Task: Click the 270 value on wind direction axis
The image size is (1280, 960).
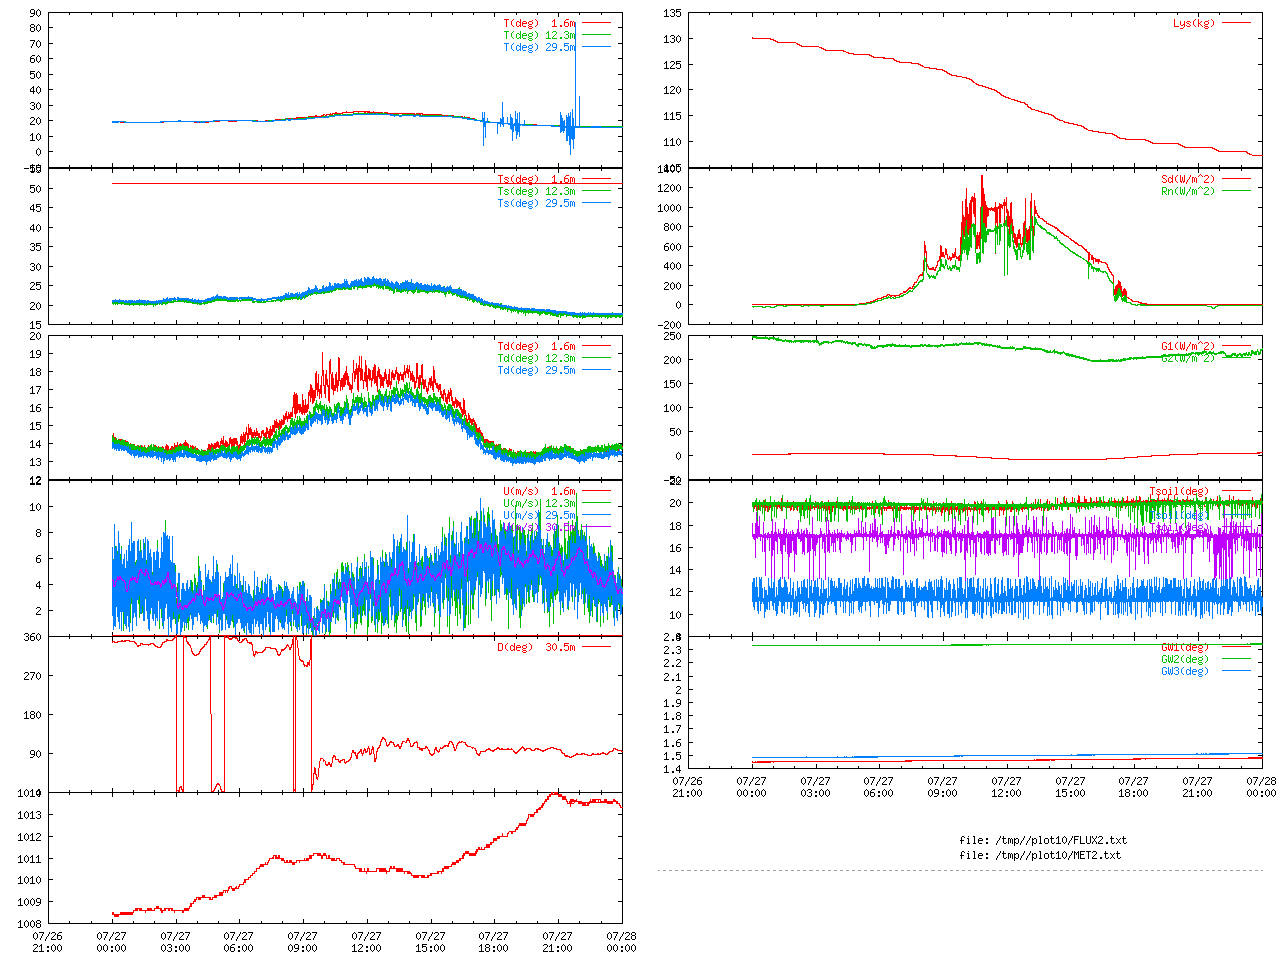Action: coord(32,676)
